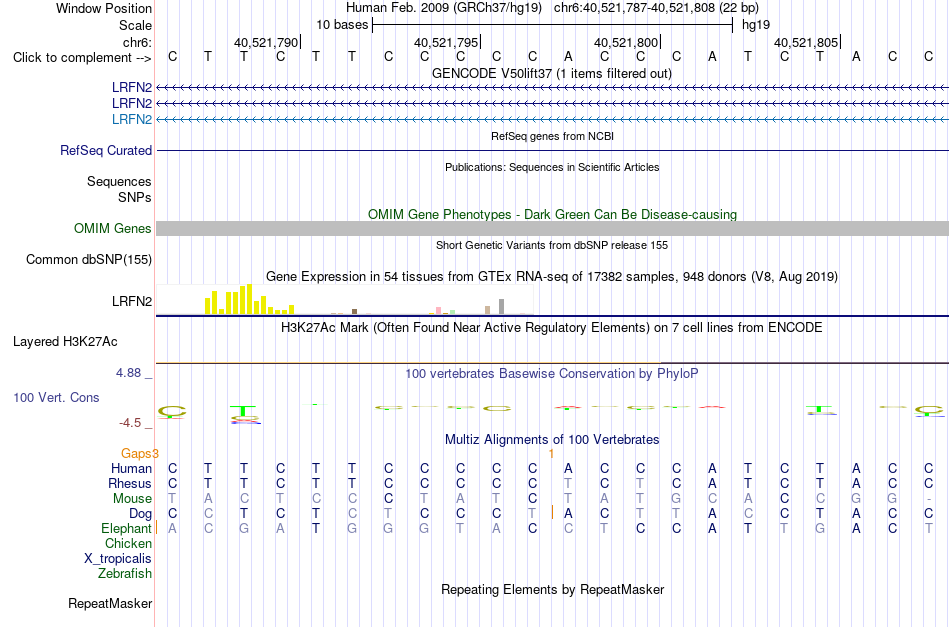Click the OMIM Gene Phenotypes title text
This screenshot has height=627, width=950.
tap(552, 214)
